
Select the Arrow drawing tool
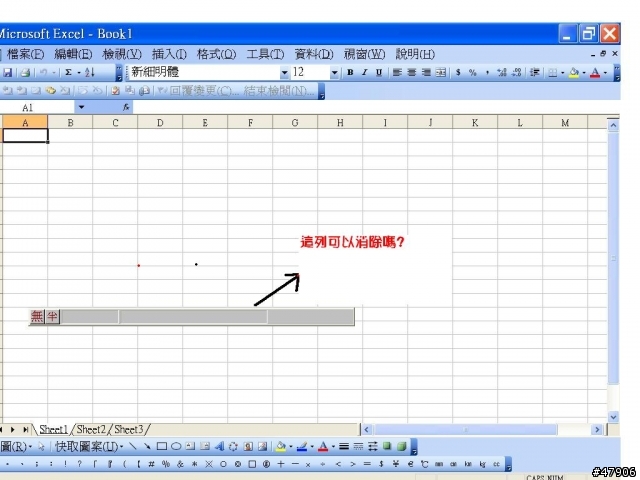tap(147, 447)
